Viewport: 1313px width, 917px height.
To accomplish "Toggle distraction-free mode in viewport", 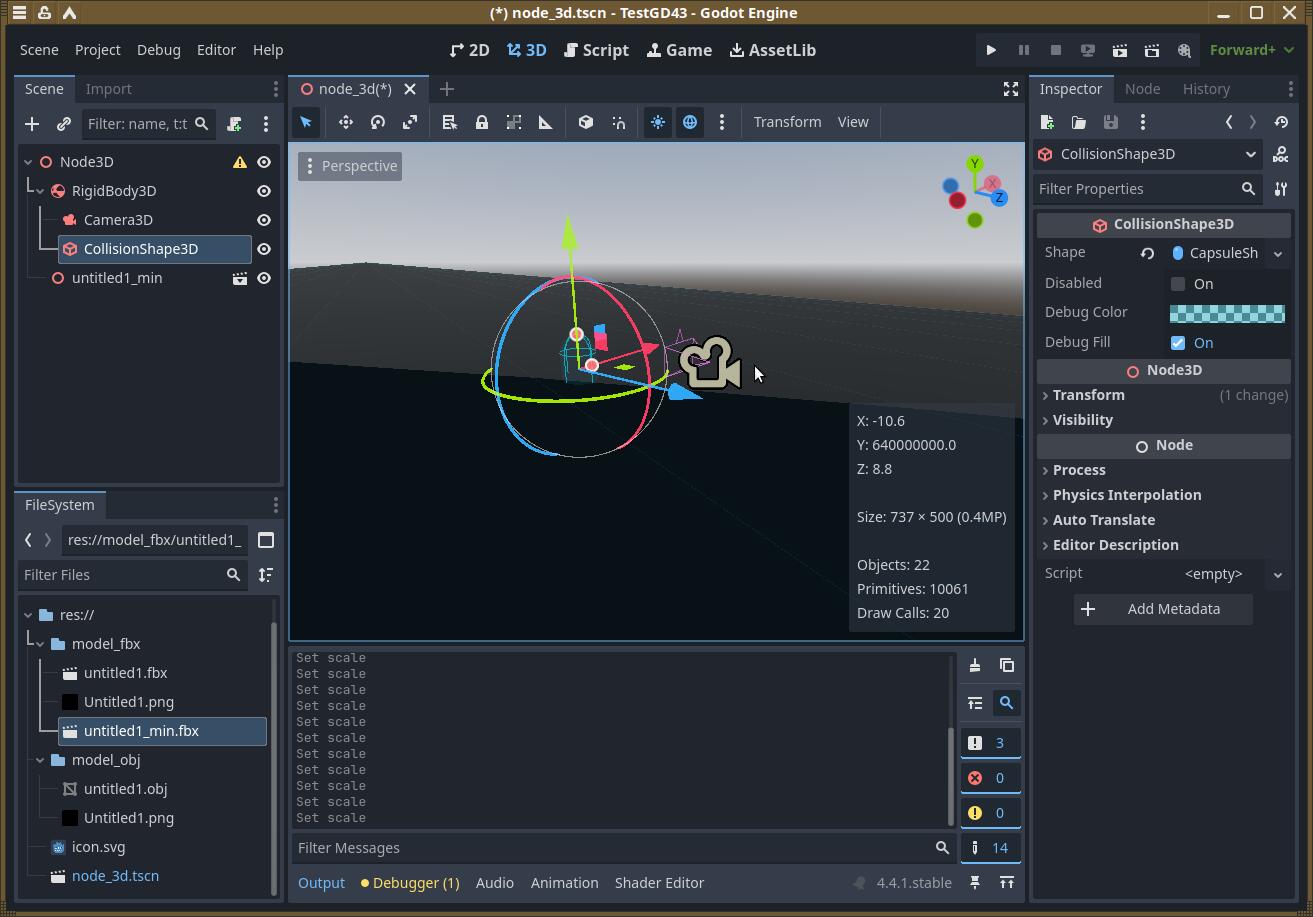I will pyautogui.click(x=1011, y=89).
